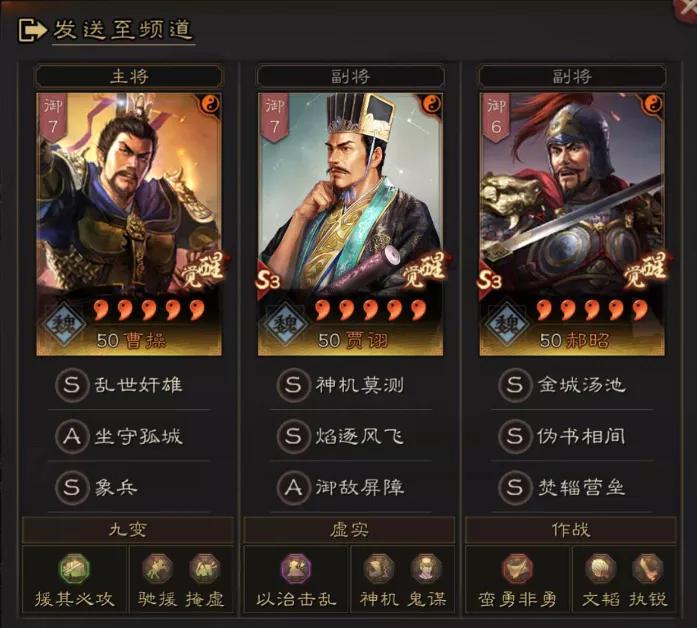Screen dimensions: 697x628
Task: Tap the 神机 tactic icon
Action: pyautogui.click(x=379, y=568)
